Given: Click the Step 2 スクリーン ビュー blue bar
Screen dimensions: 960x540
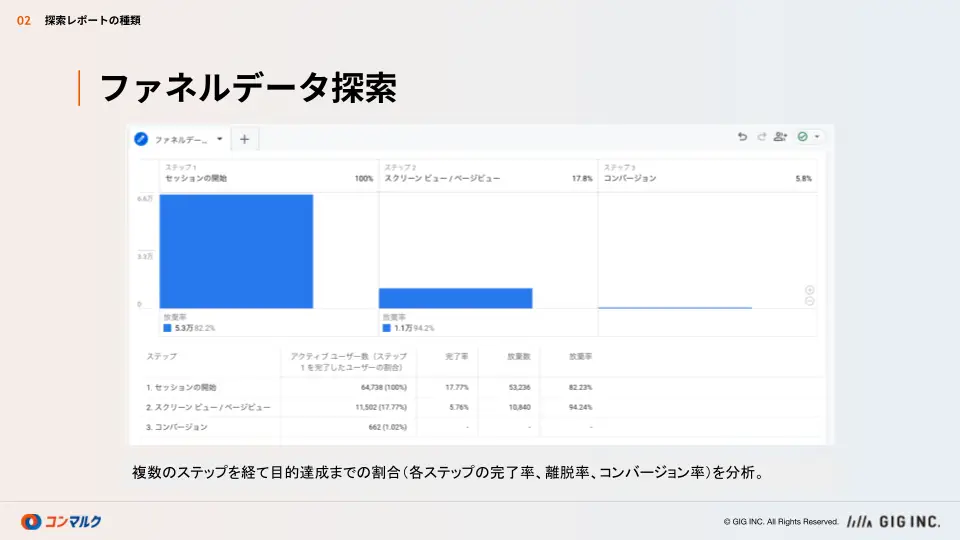Looking at the screenshot, I should (456, 298).
